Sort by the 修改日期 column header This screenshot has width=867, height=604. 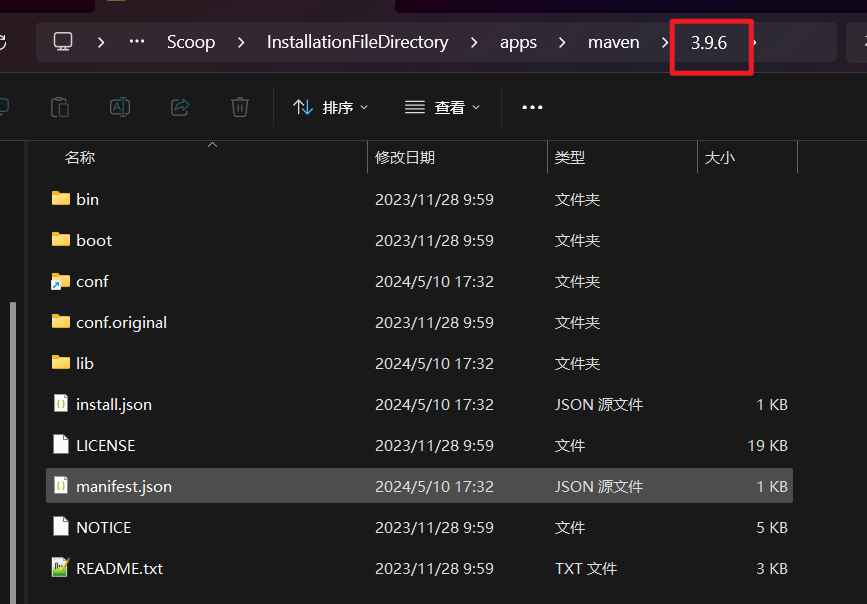pyautogui.click(x=405, y=157)
